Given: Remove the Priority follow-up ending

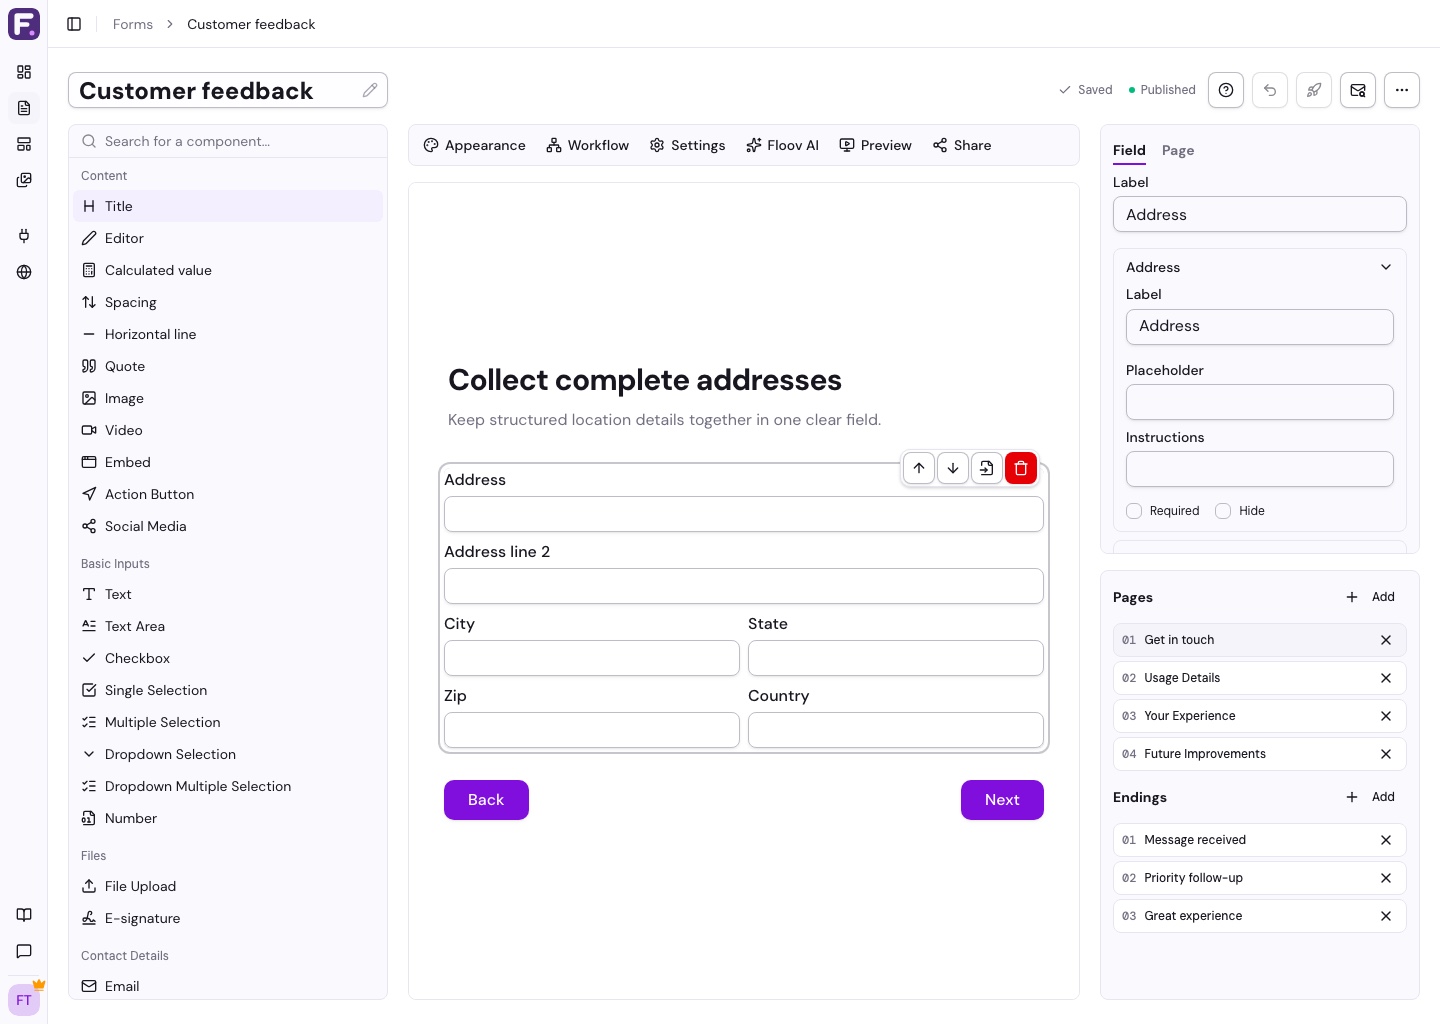Looking at the screenshot, I should [x=1386, y=878].
